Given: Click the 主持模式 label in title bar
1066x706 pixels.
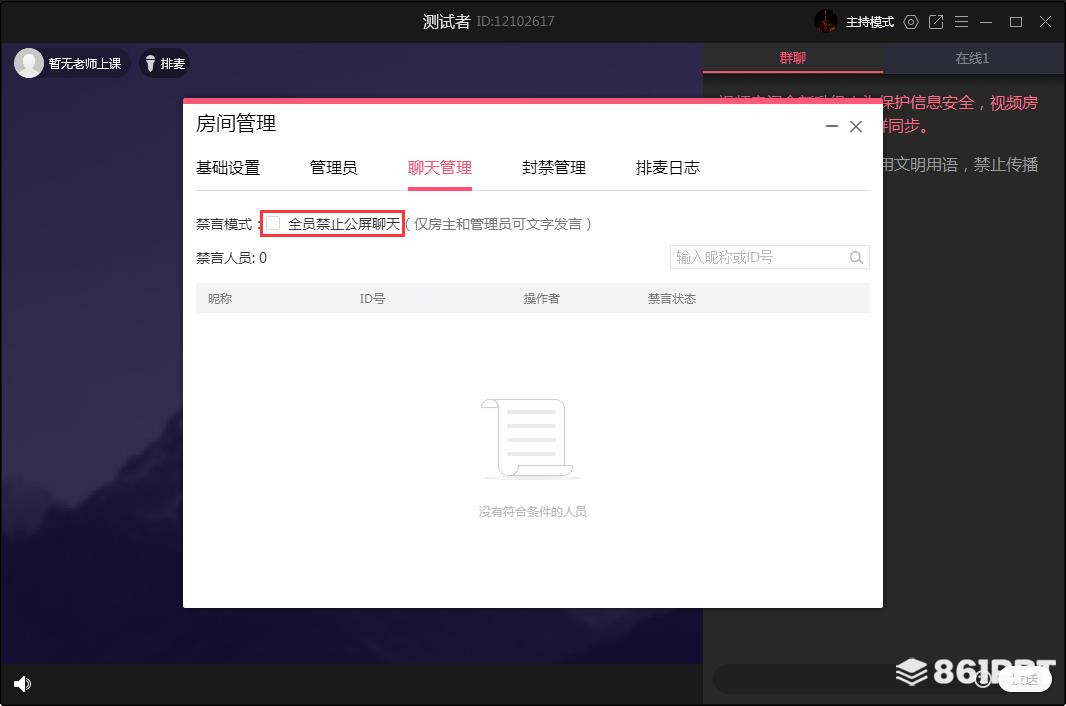Looking at the screenshot, I should click(x=870, y=22).
